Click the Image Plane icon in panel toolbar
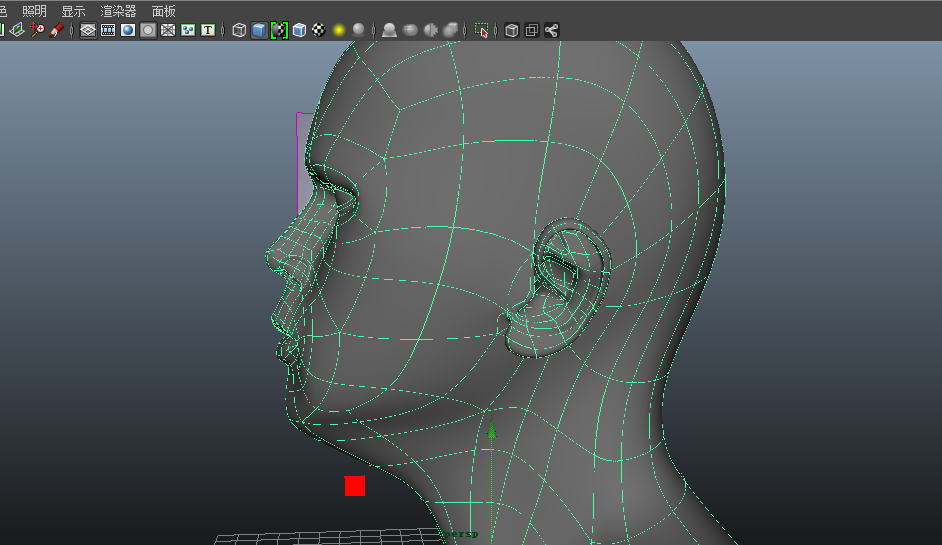 [x=18, y=30]
